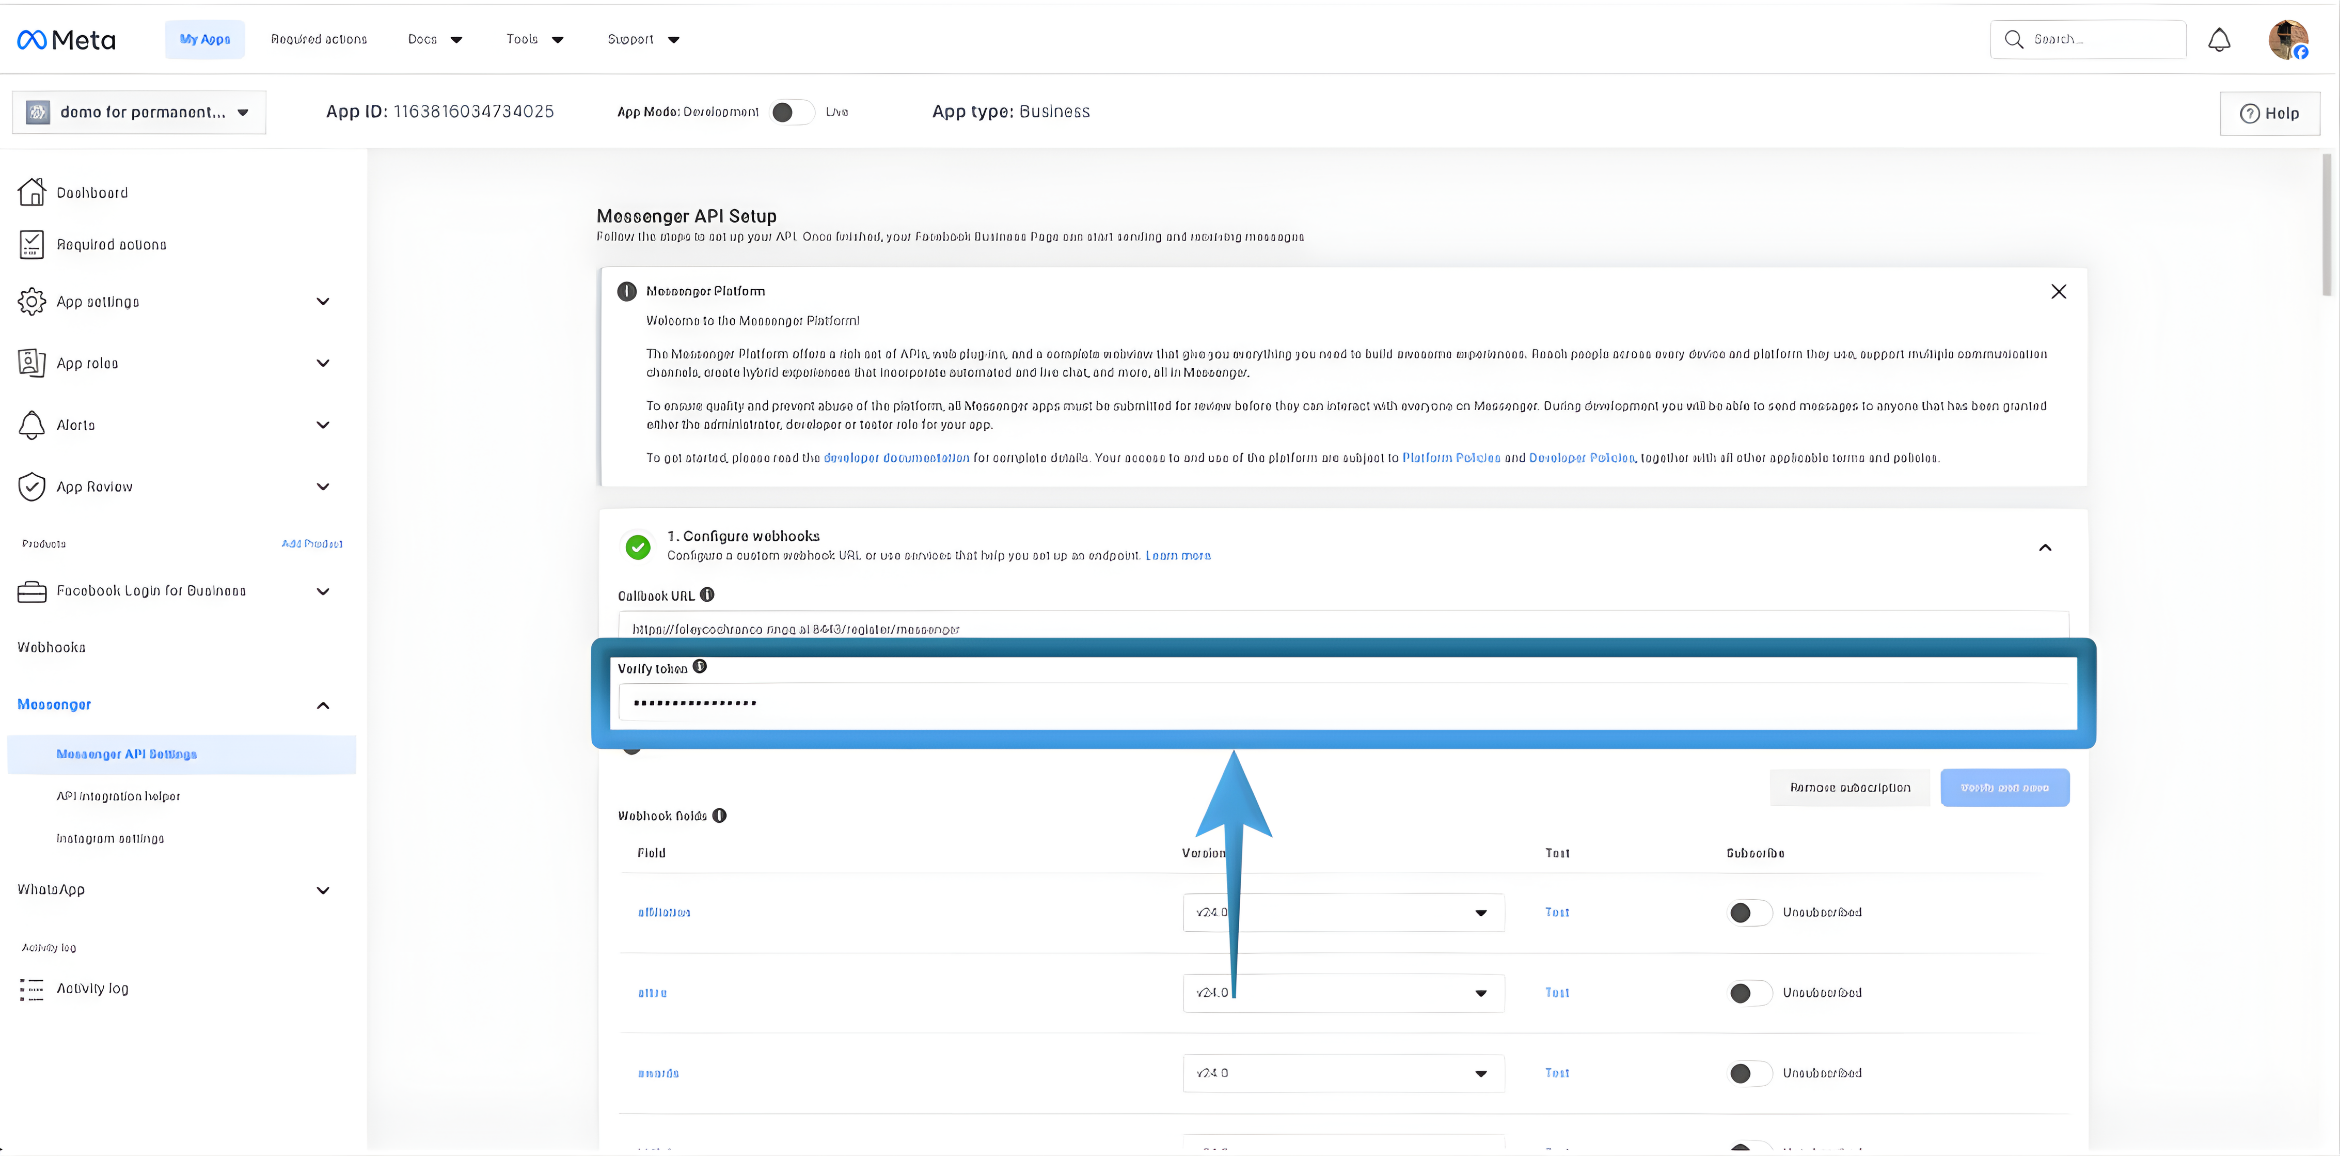Open the Docs menu in the top bar

[x=433, y=39]
